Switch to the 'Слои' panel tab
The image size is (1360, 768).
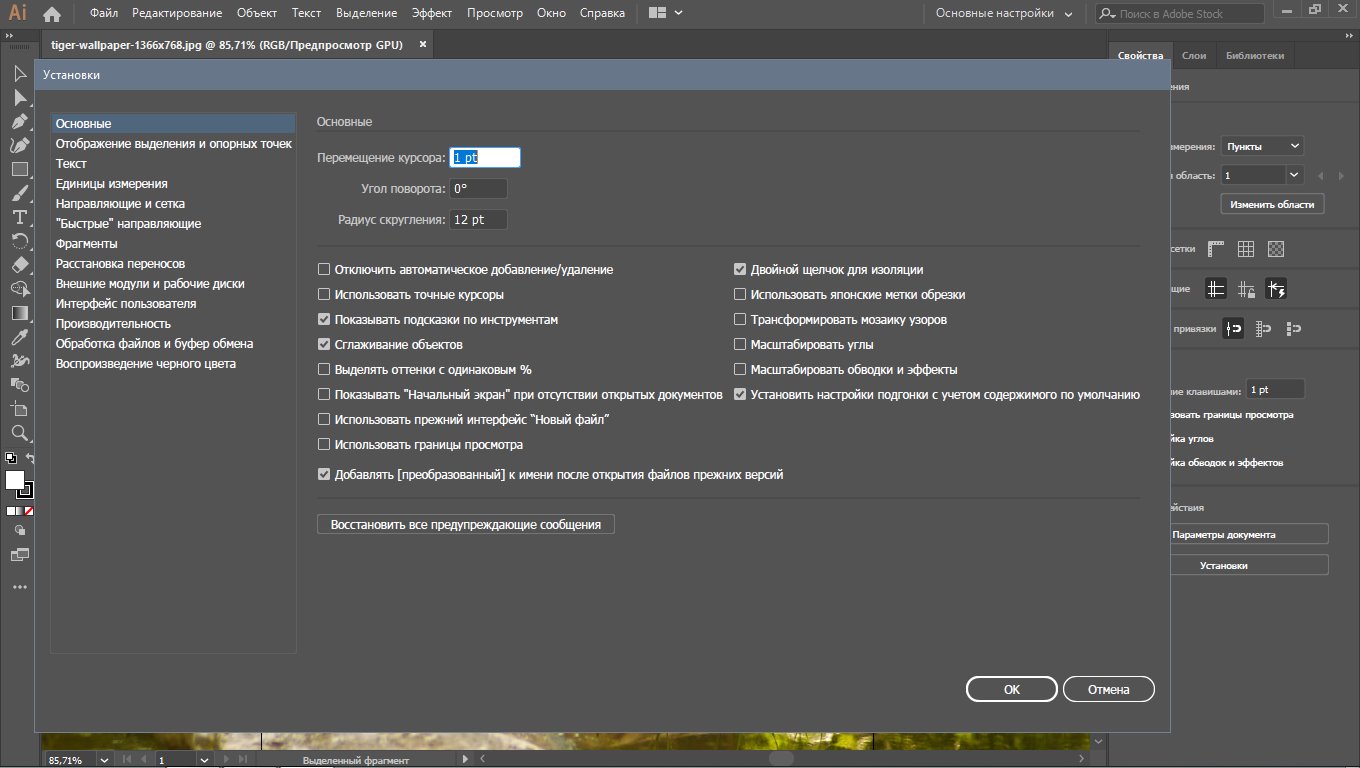click(x=1193, y=56)
